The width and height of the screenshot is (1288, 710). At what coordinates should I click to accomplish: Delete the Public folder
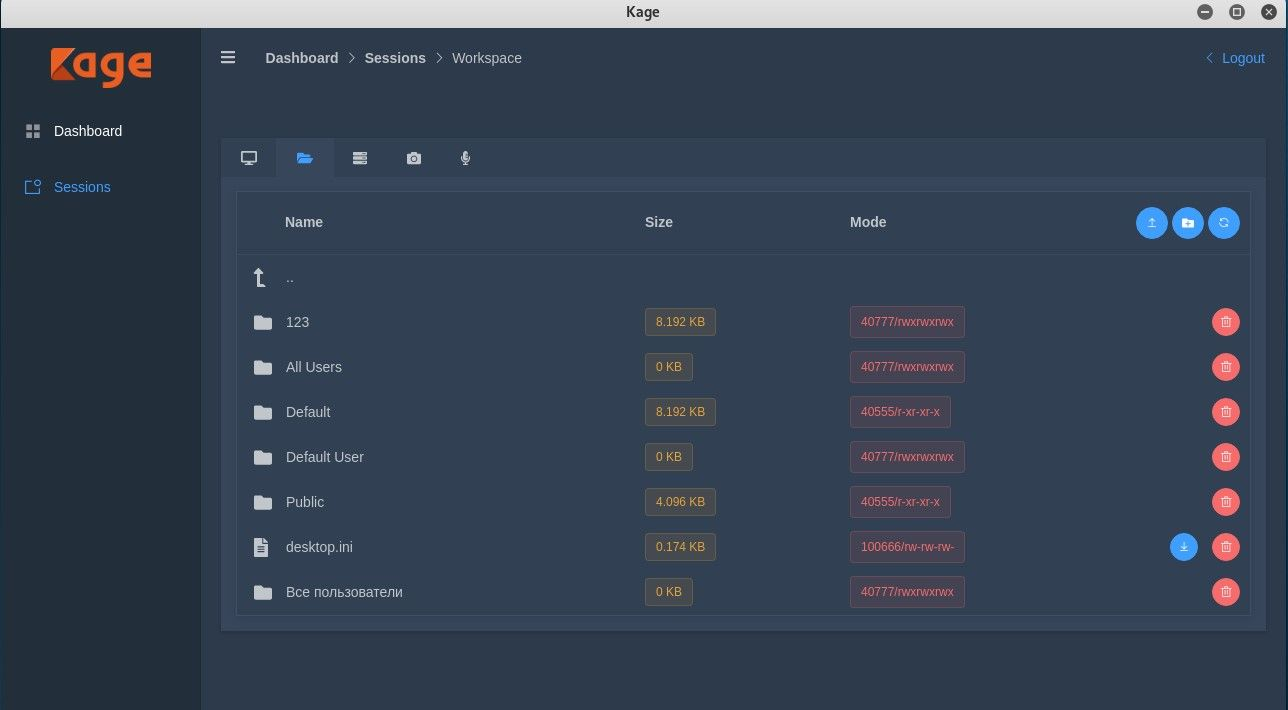pos(1226,502)
